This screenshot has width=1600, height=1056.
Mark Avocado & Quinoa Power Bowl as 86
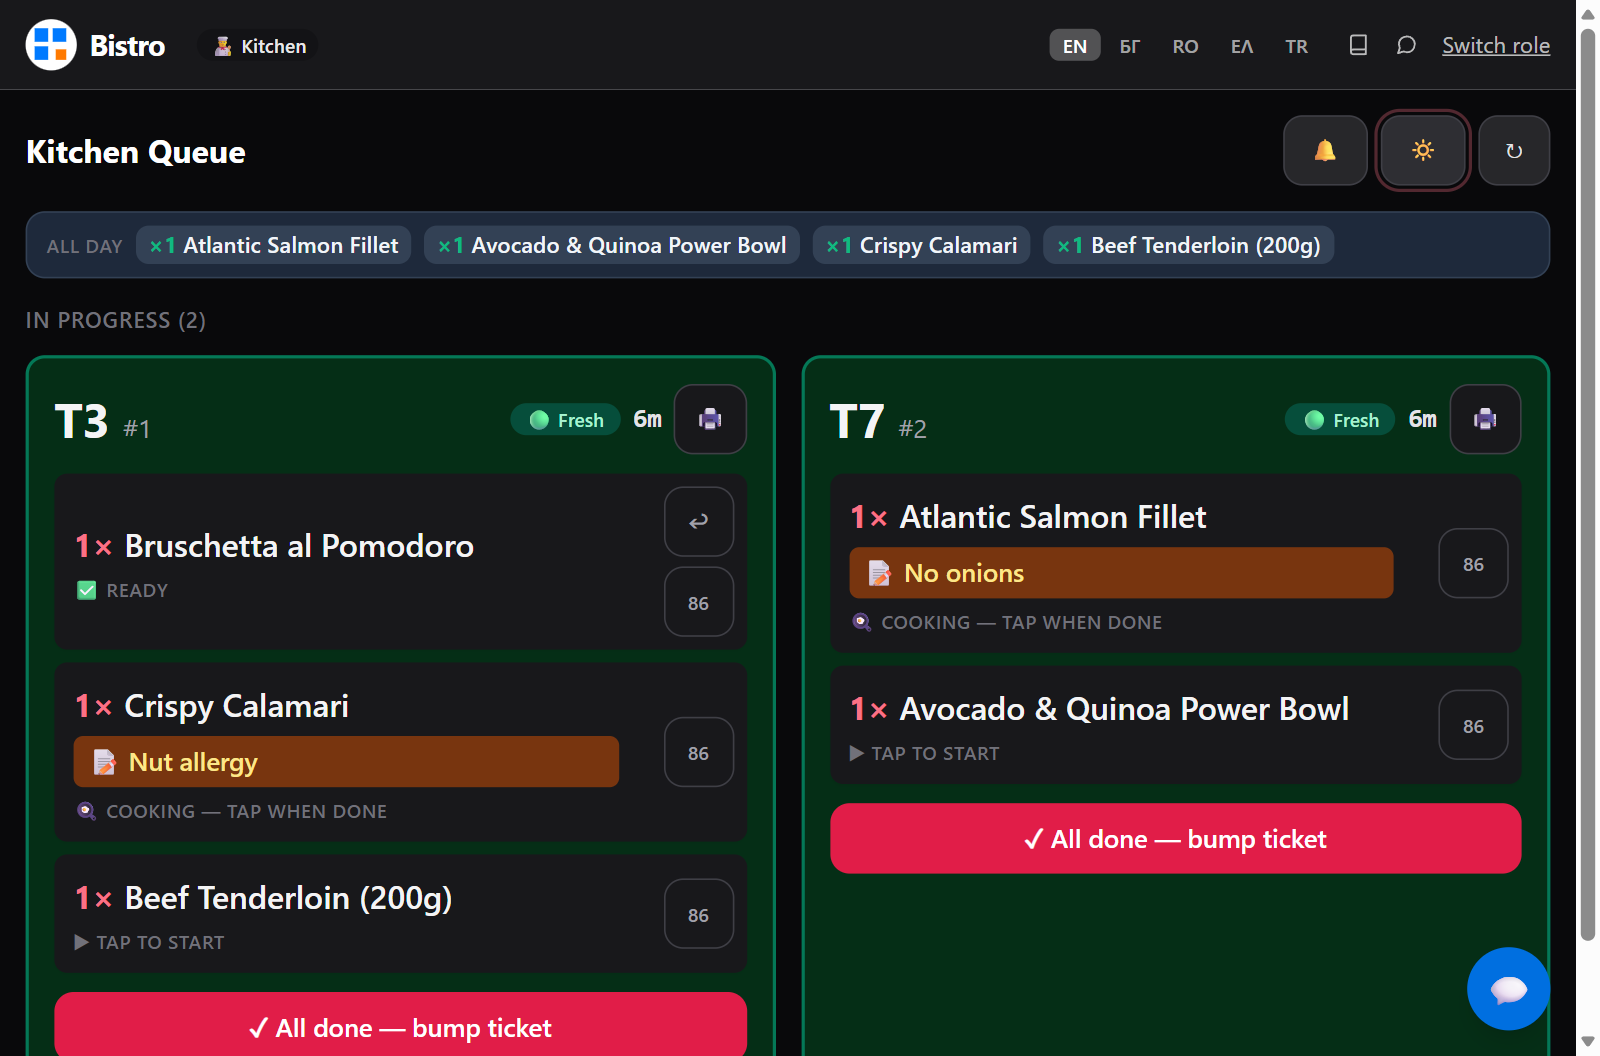point(1473,726)
